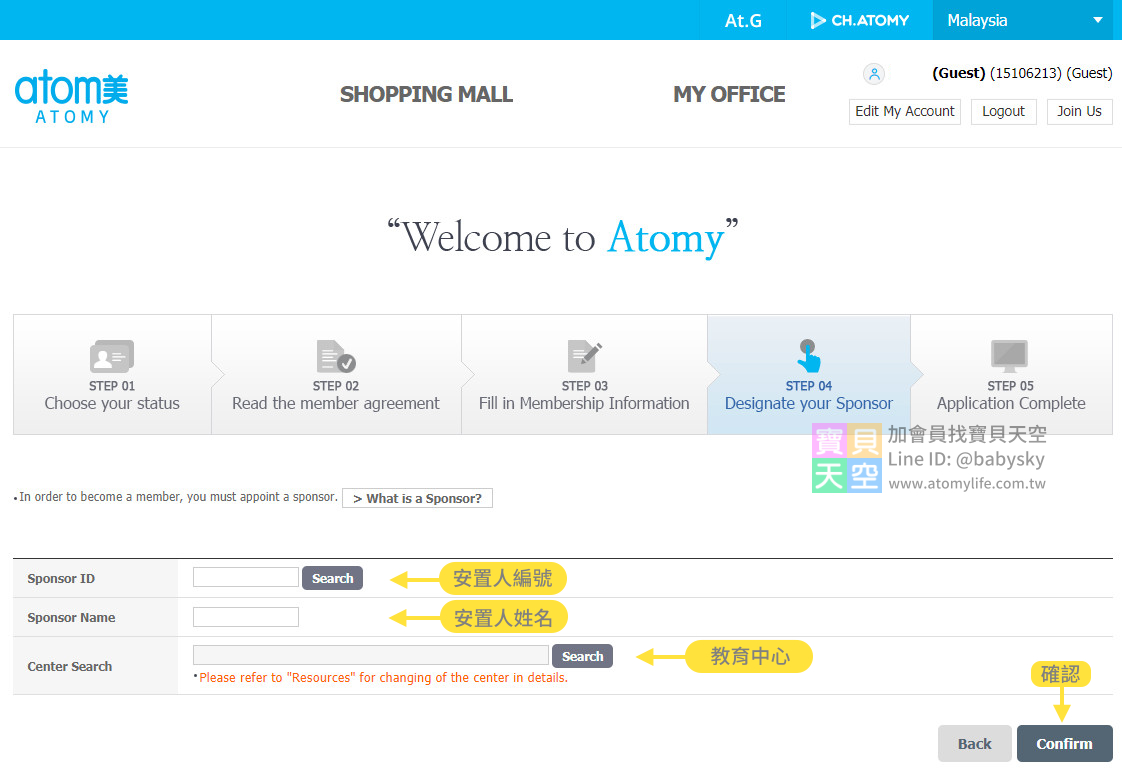This screenshot has height=775, width=1122.
Task: Focus the Sponsor ID input field
Action: [245, 577]
